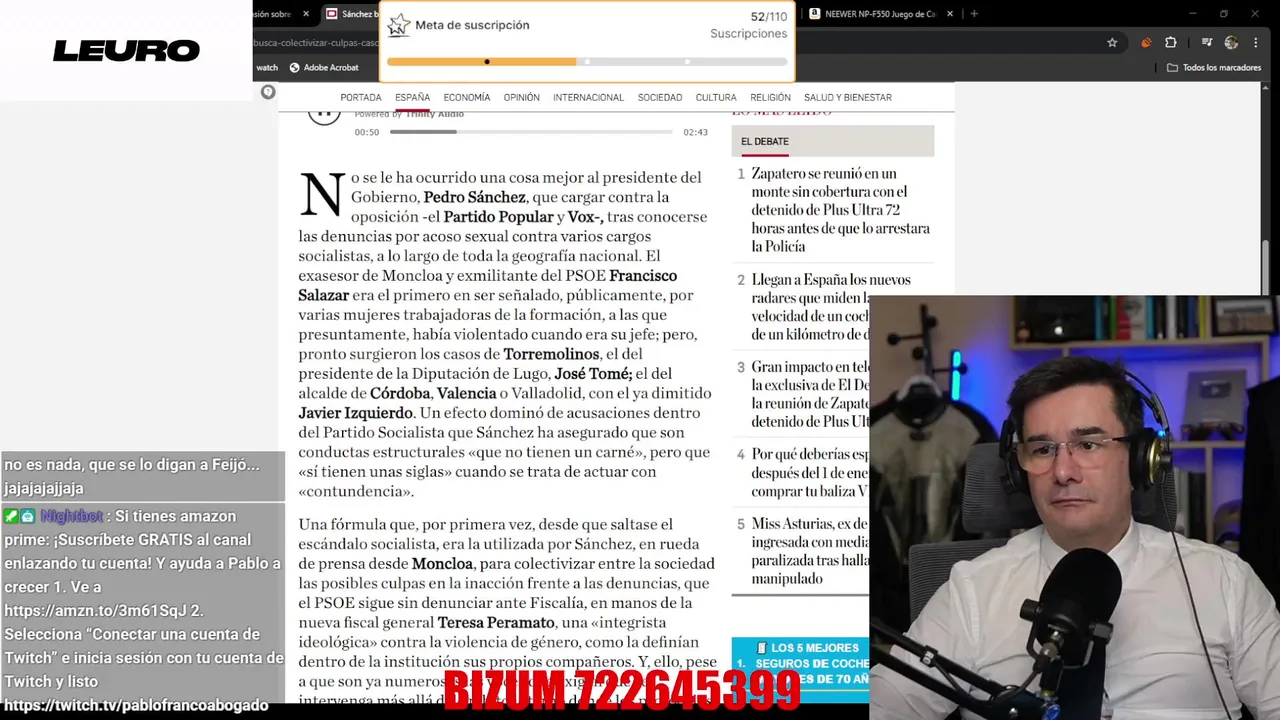This screenshot has height=720, width=1280.
Task: Open the new tab plus button
Action: [x=974, y=14]
